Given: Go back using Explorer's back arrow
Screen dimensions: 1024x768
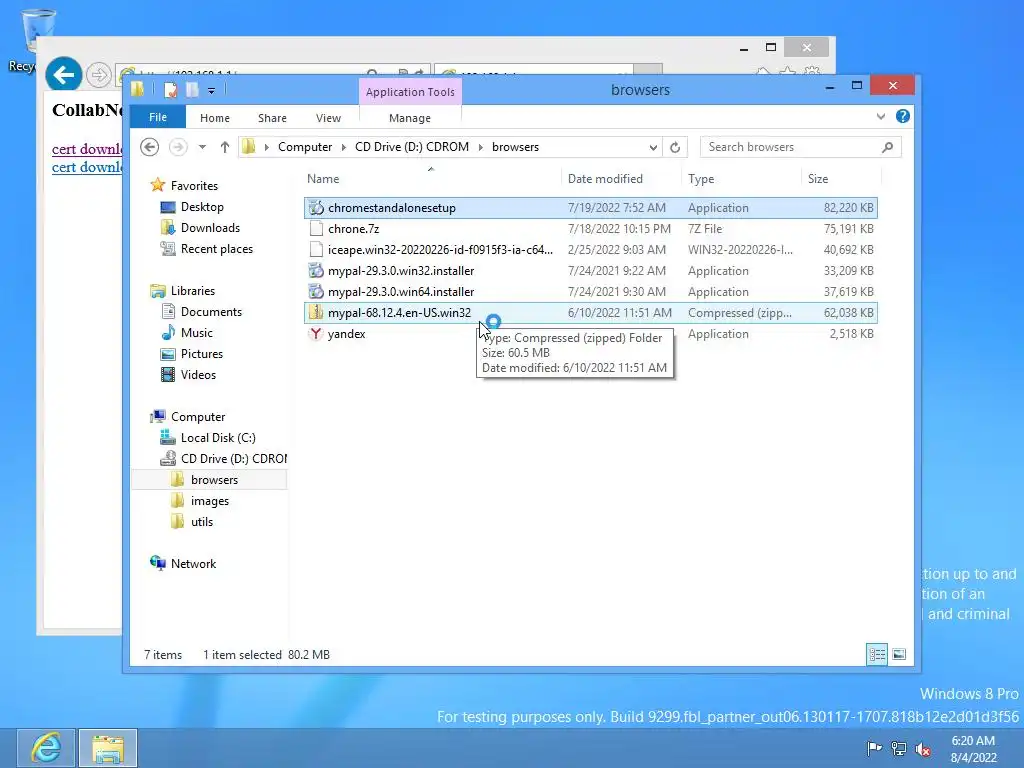Looking at the screenshot, I should 150,147.
